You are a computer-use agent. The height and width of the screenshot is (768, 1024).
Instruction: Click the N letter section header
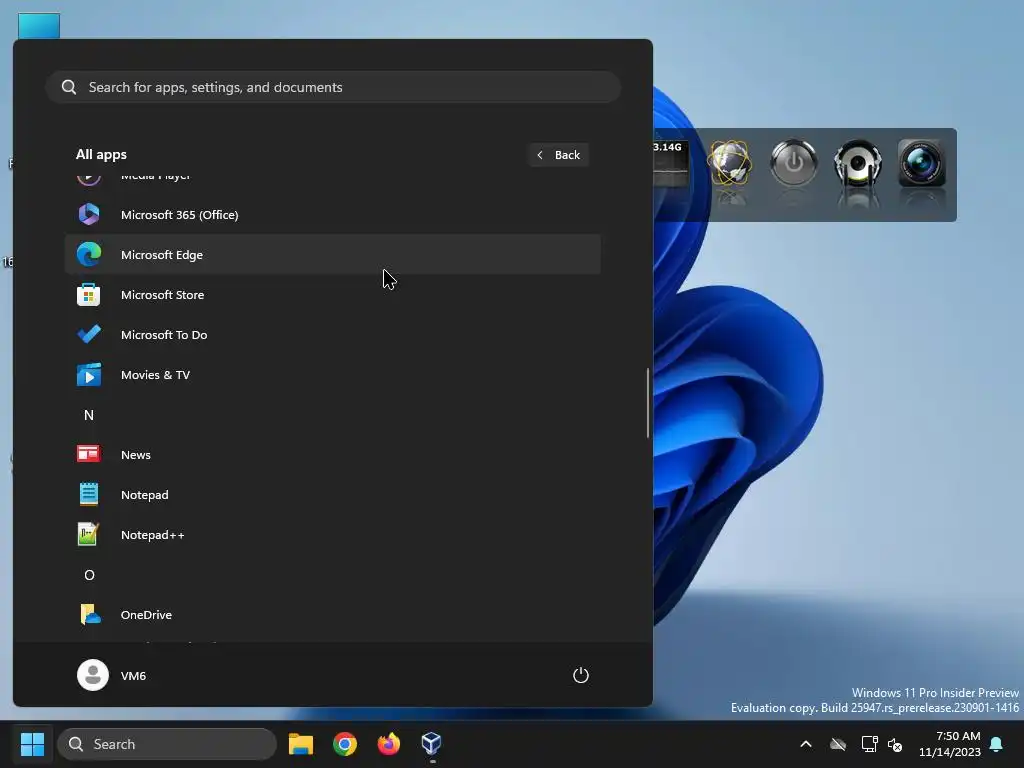(x=89, y=415)
